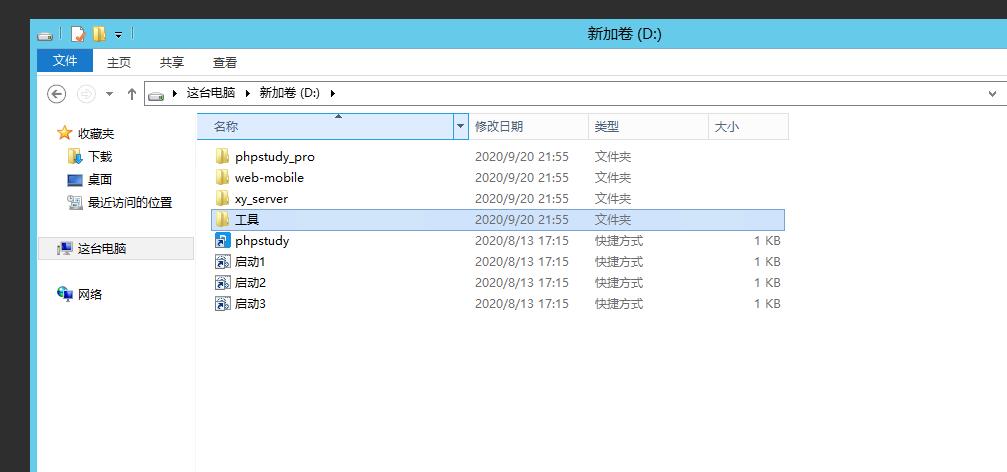Select the web-mobile folder
The image size is (1007, 472).
pyautogui.click(x=268, y=178)
